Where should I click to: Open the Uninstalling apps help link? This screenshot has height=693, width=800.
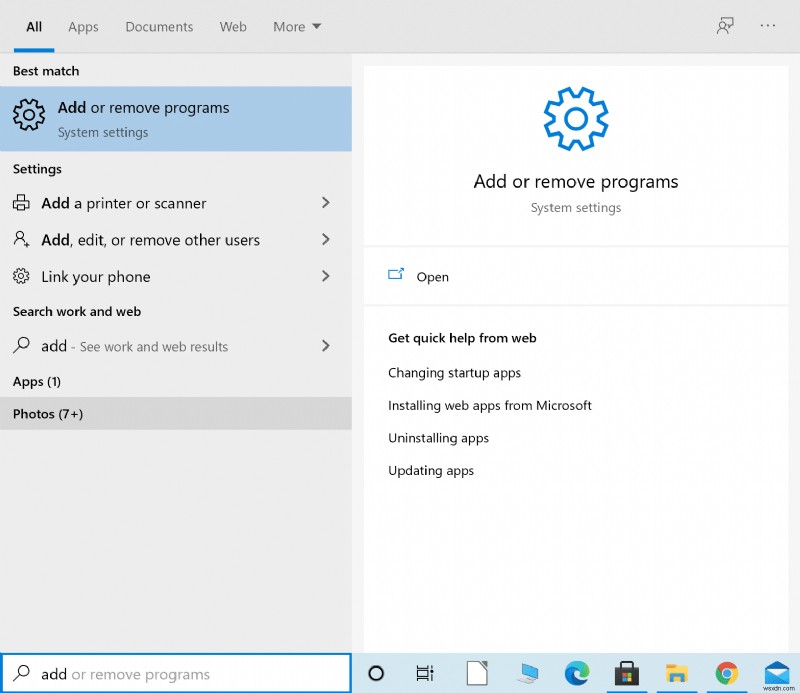point(438,438)
